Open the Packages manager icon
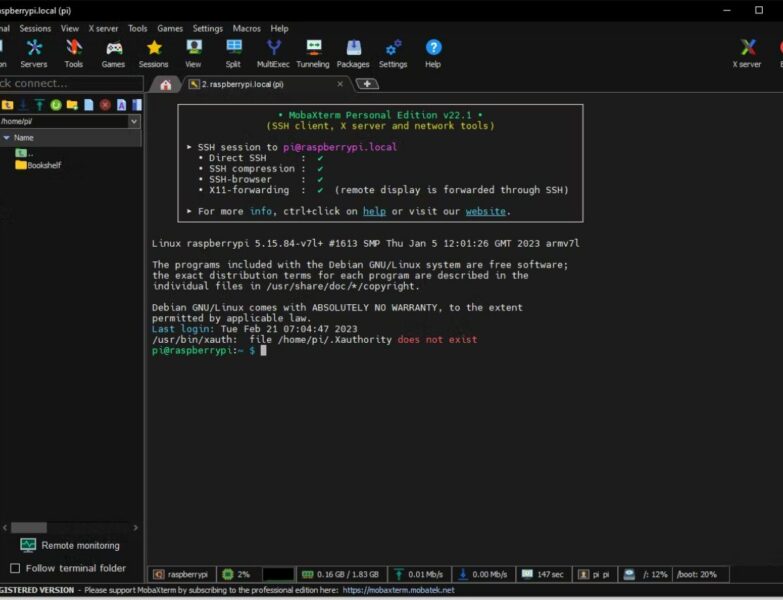 (353, 53)
